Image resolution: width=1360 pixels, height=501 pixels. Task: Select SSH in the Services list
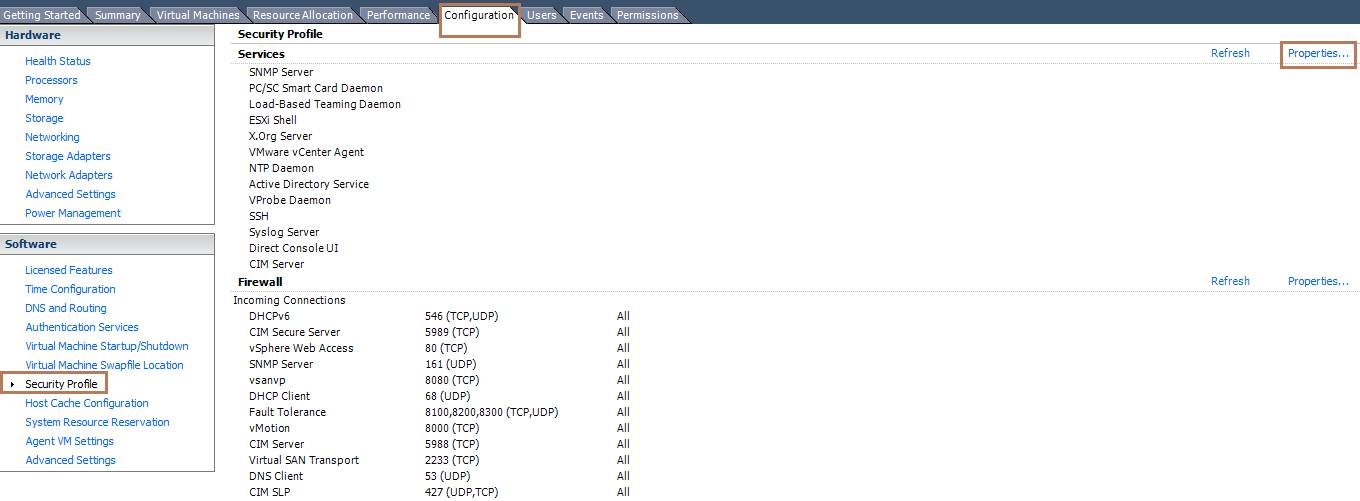[259, 216]
